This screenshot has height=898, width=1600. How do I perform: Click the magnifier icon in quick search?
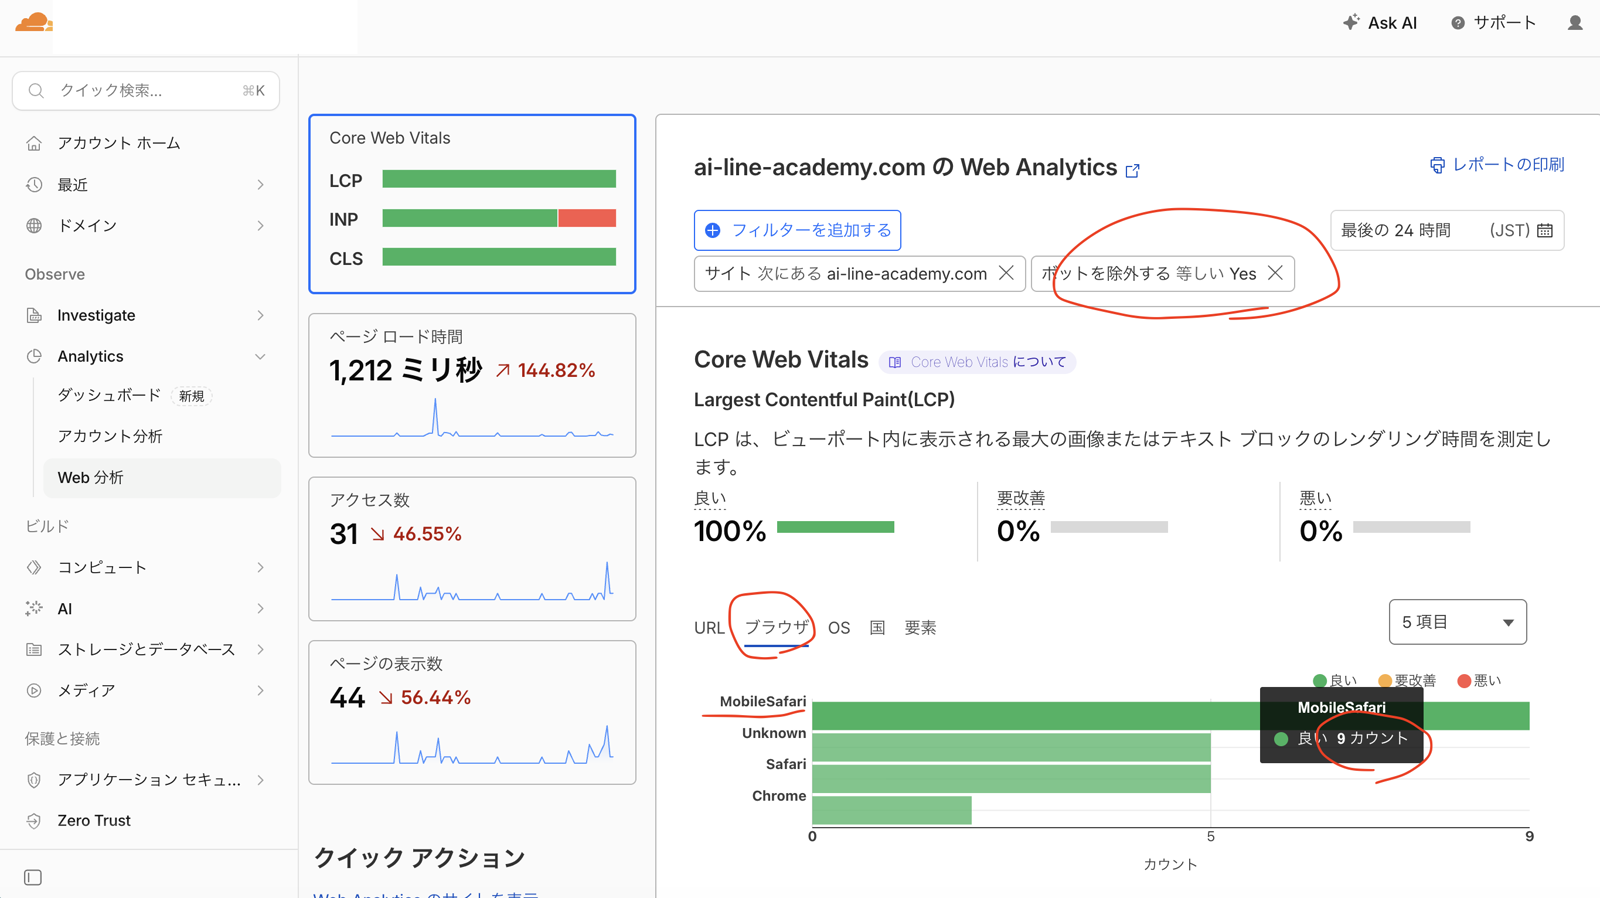click(36, 90)
